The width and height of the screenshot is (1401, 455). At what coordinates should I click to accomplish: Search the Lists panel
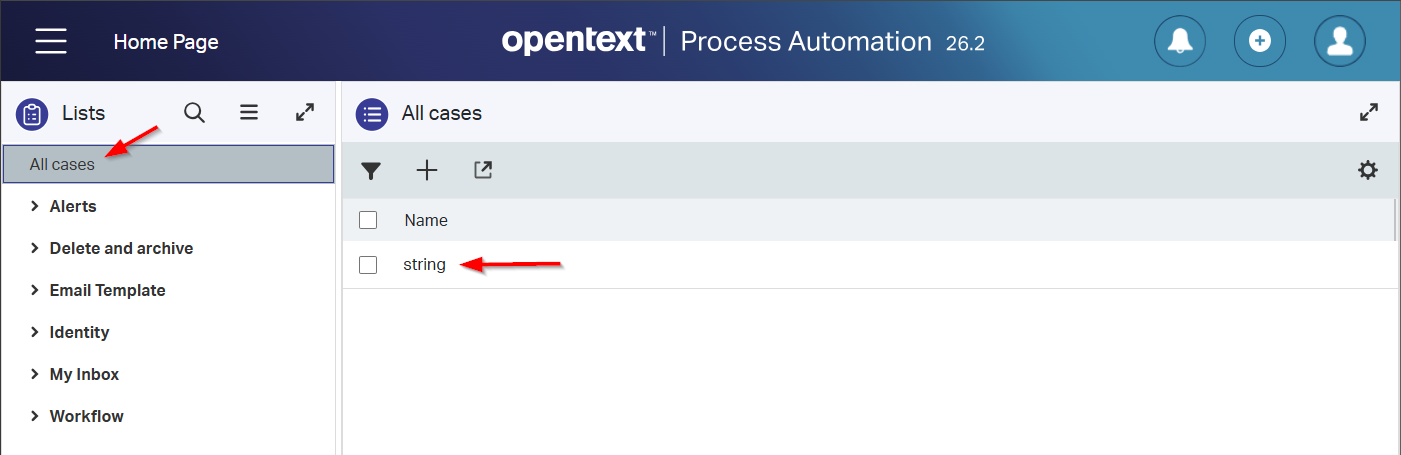click(x=195, y=113)
